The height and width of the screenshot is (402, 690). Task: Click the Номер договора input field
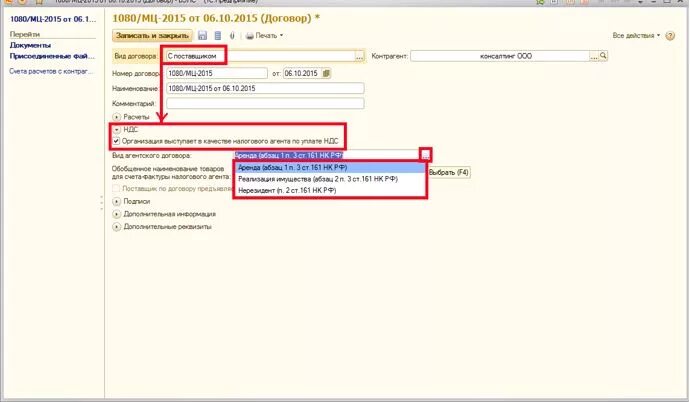217,73
